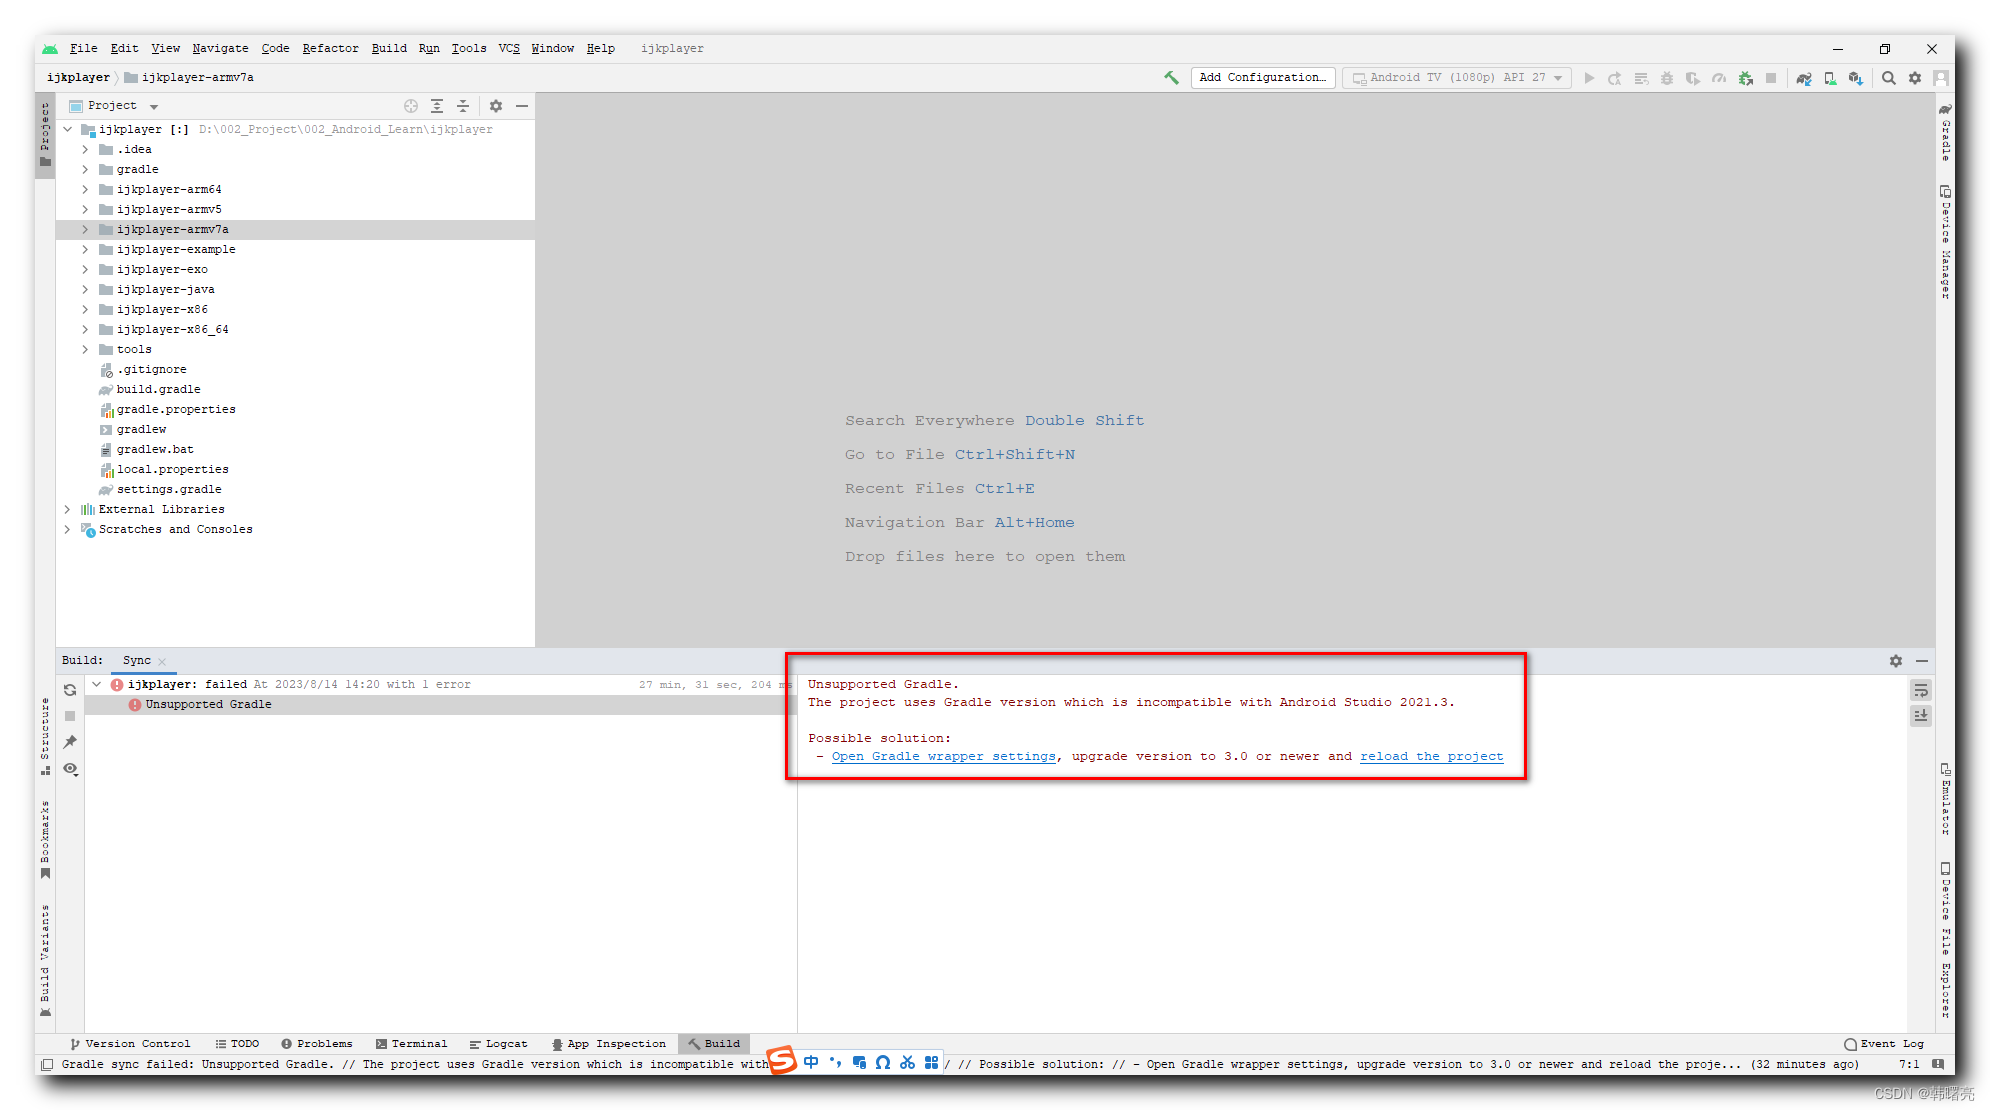This screenshot has width=1990, height=1110.
Task: Open the Refactor menu
Action: tap(330, 48)
